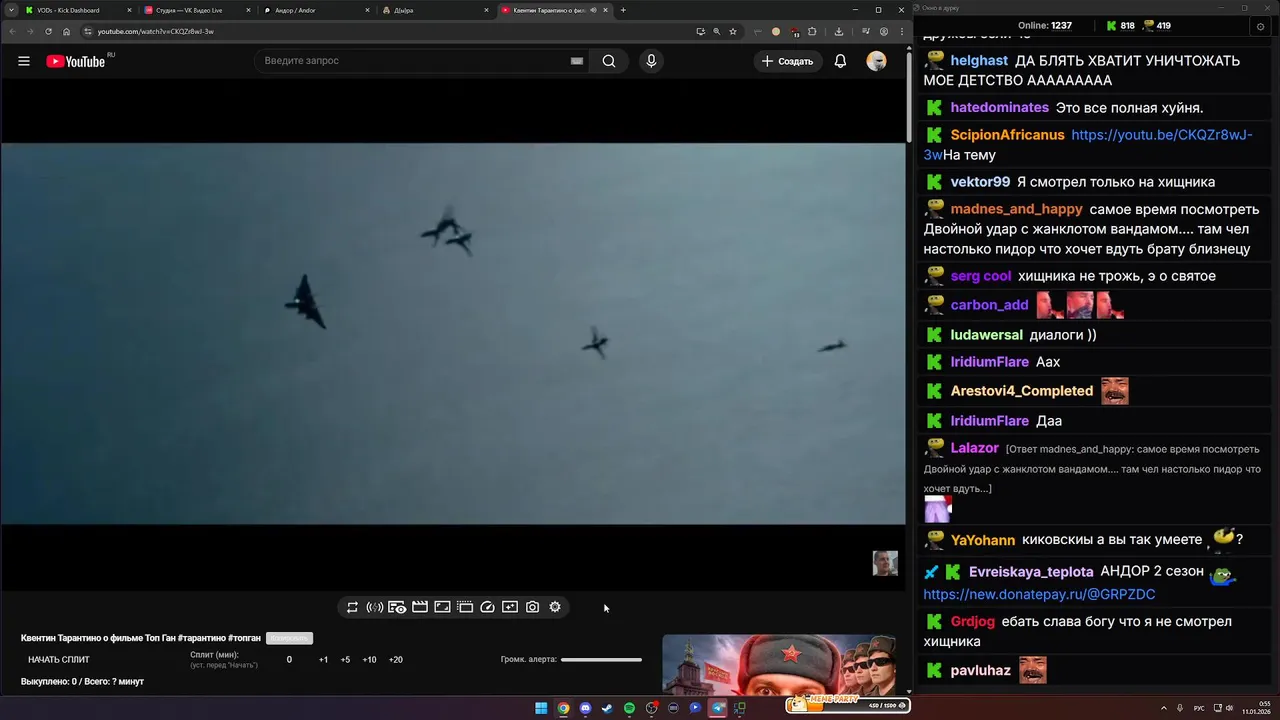Click the YouTube search magnifier button

coord(609,61)
